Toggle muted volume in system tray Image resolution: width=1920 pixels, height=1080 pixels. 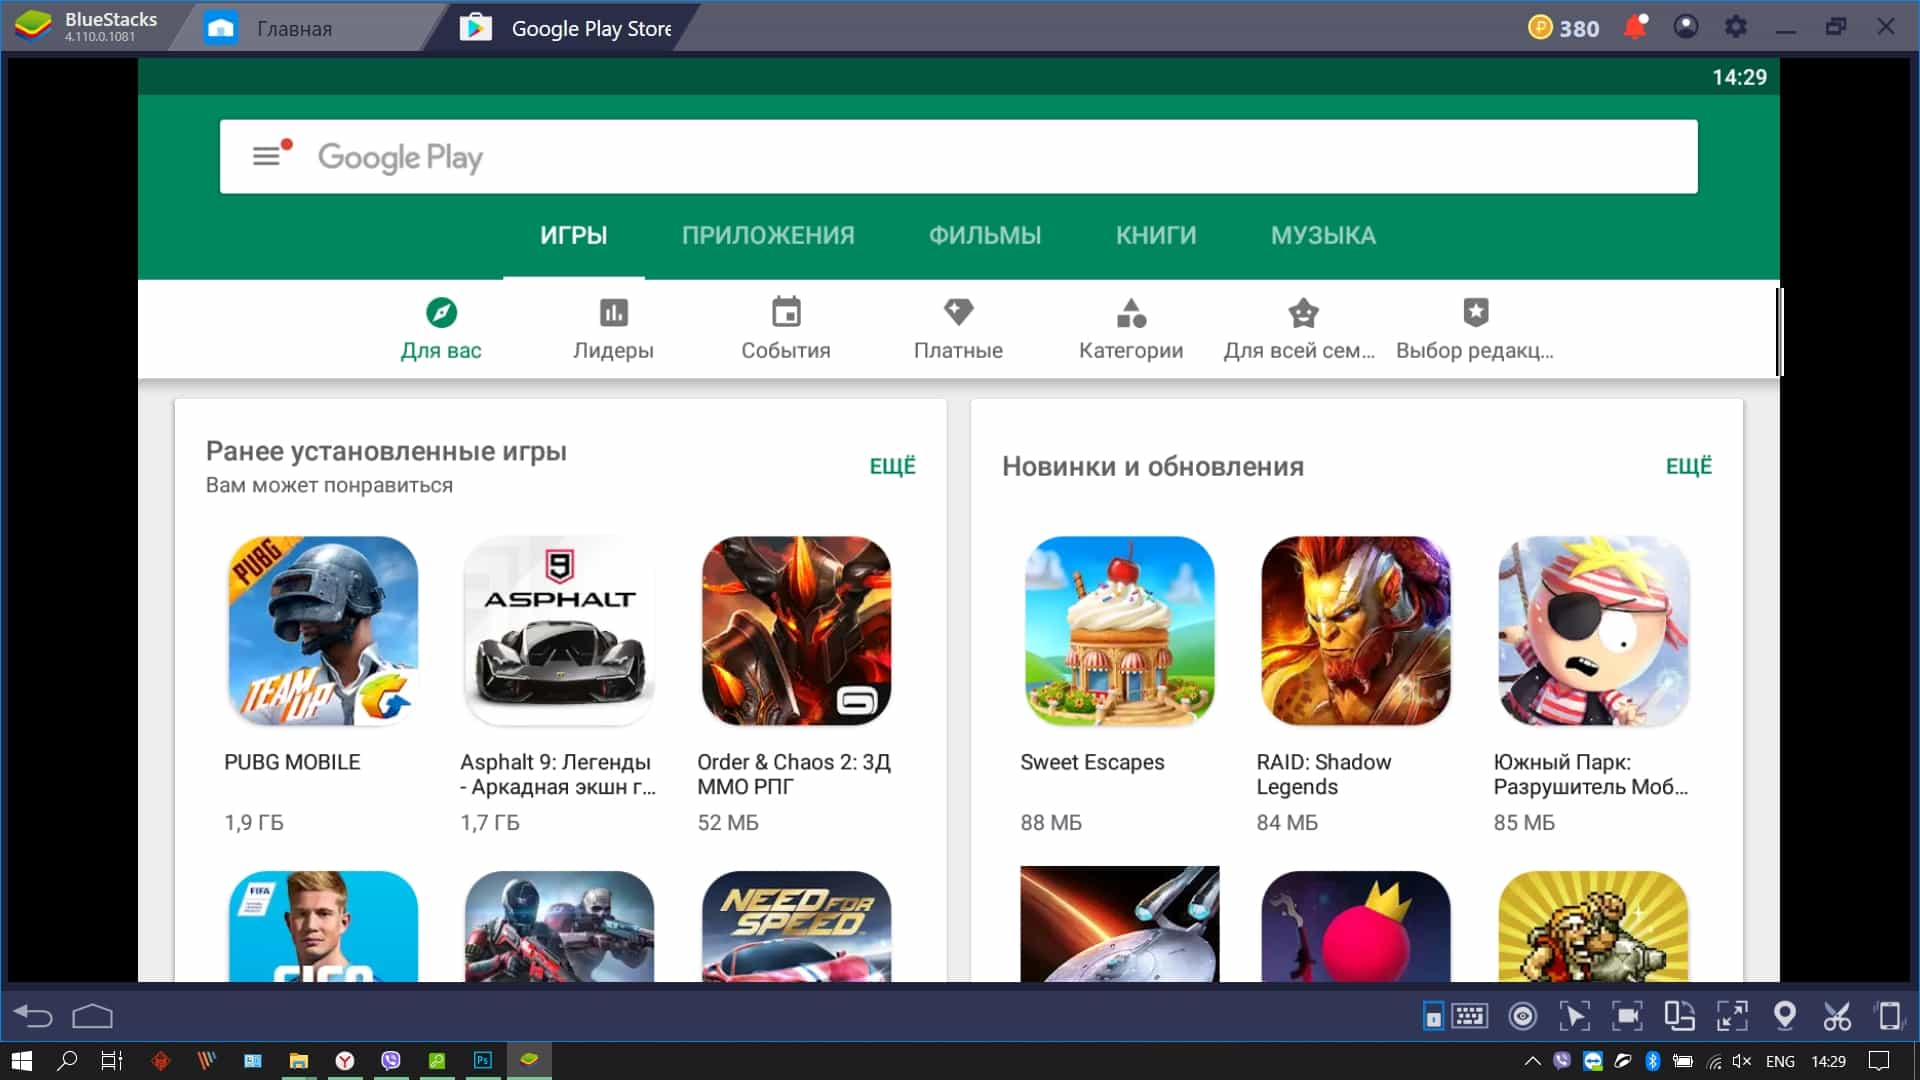click(1741, 1061)
